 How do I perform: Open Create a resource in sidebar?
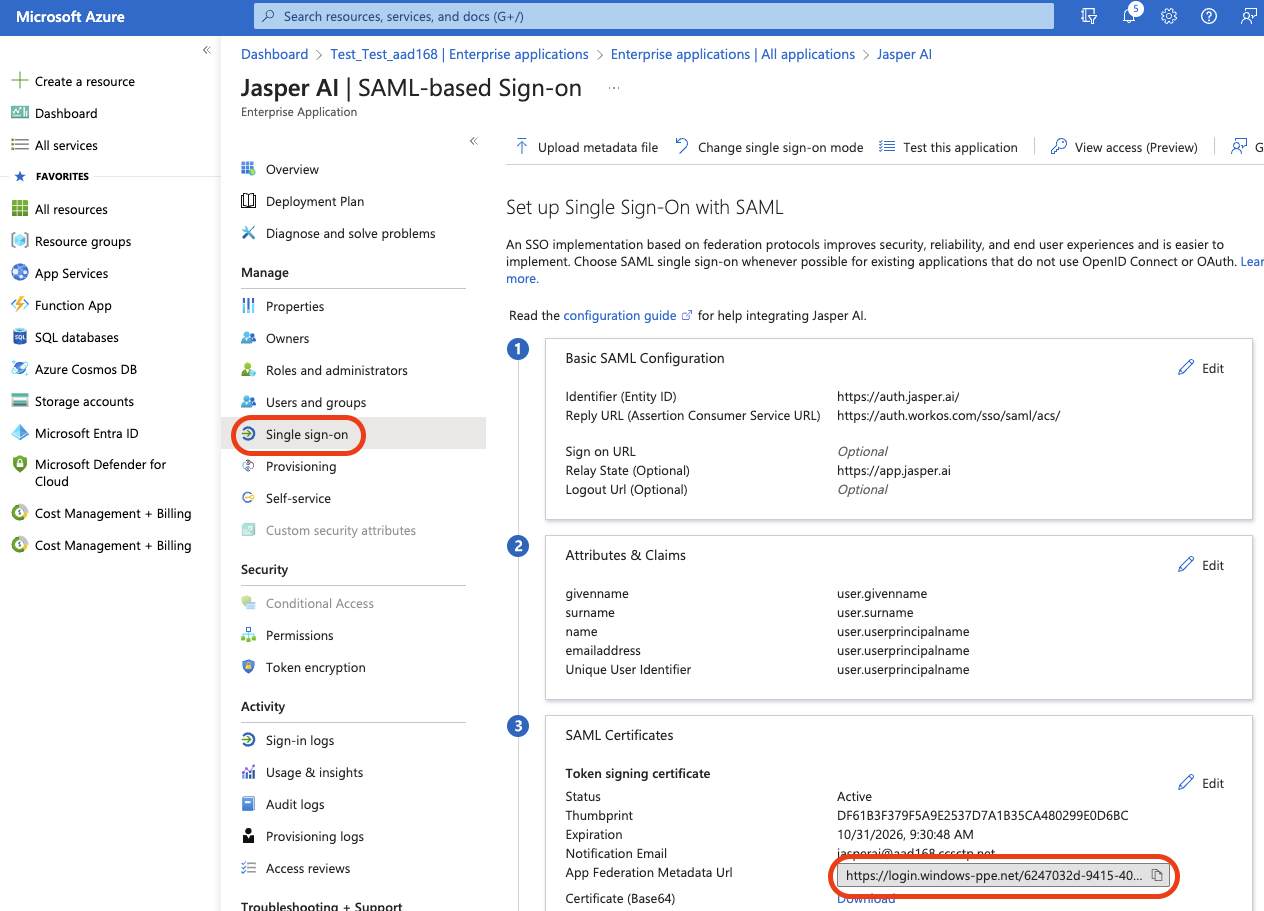84,82
